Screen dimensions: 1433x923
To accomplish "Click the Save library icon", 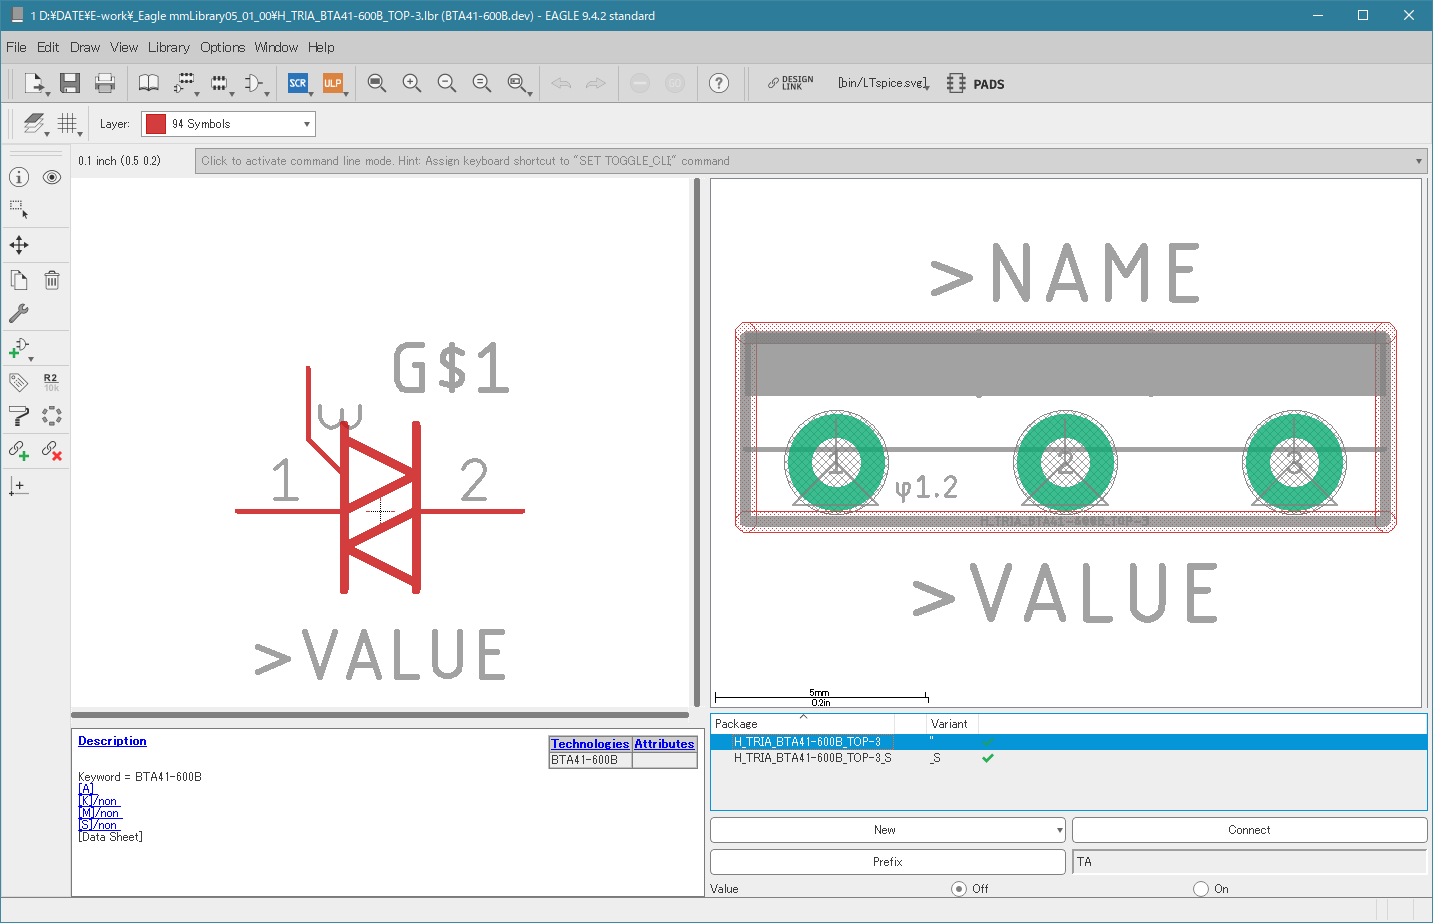I will tap(69, 83).
